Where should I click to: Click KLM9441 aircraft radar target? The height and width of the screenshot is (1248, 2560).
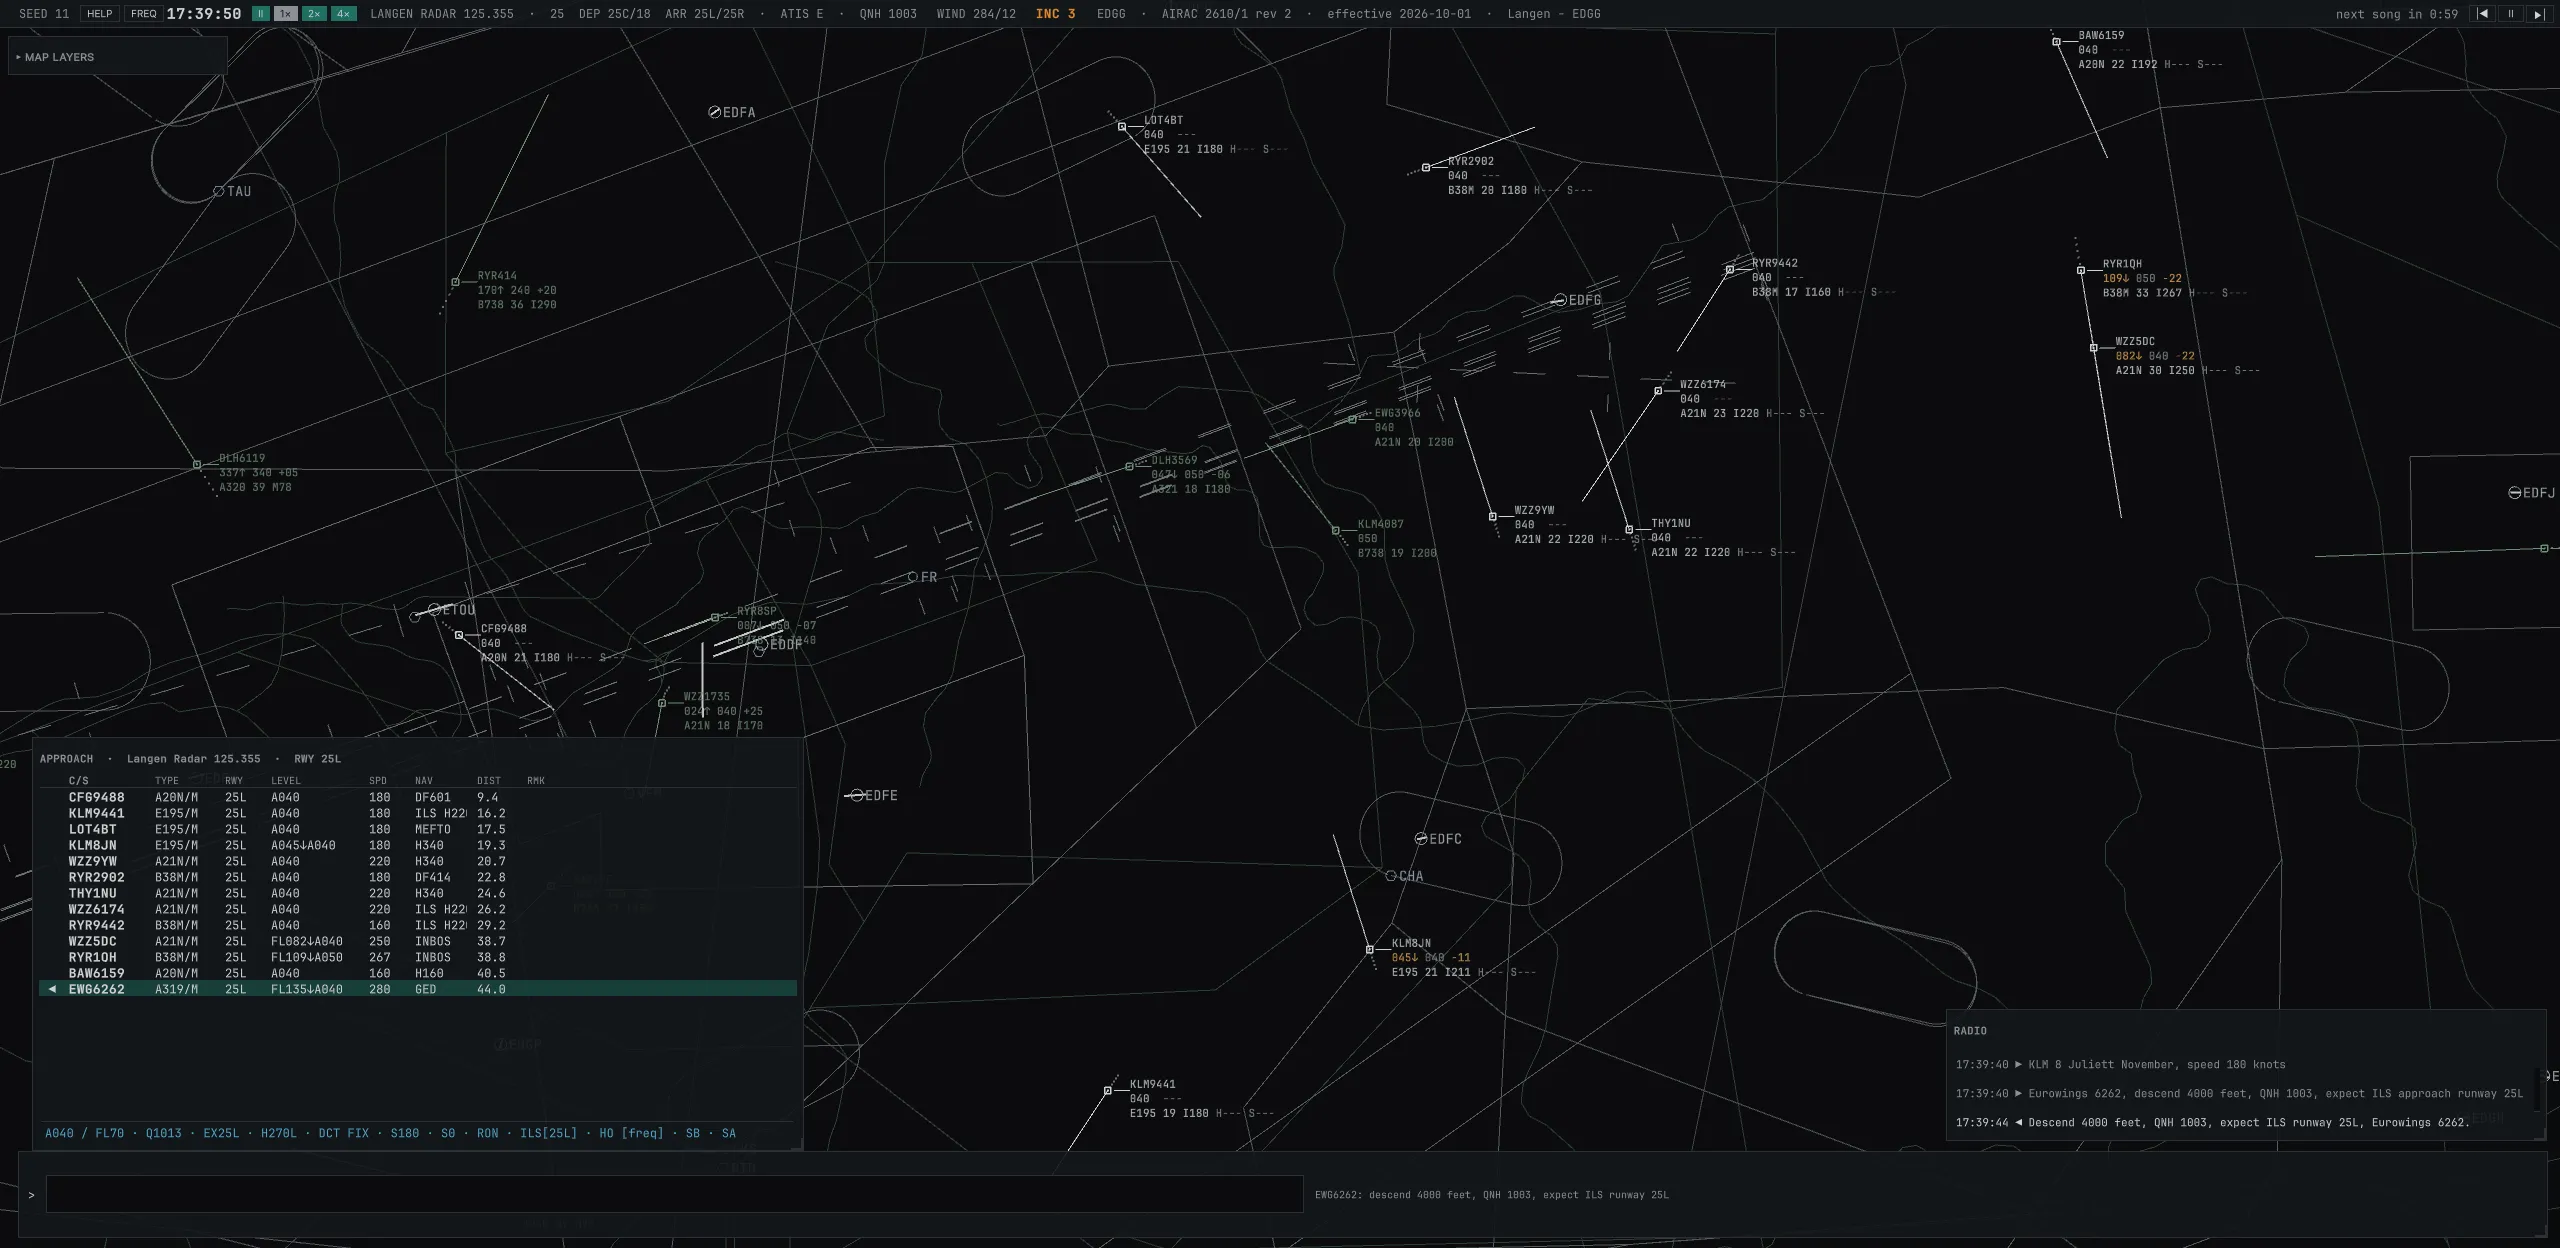coord(1107,1091)
